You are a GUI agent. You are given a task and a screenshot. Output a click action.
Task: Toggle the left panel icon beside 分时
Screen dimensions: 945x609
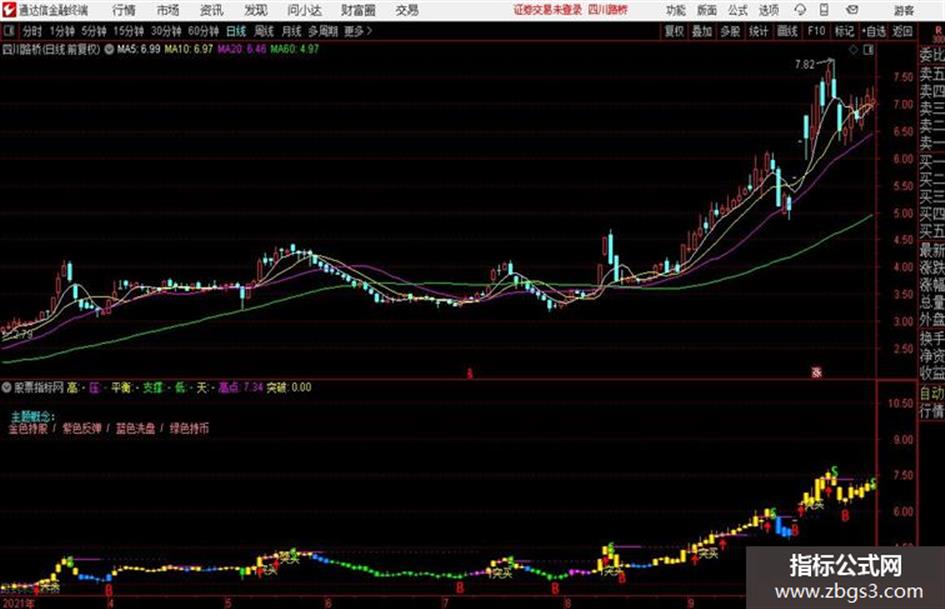[8, 31]
